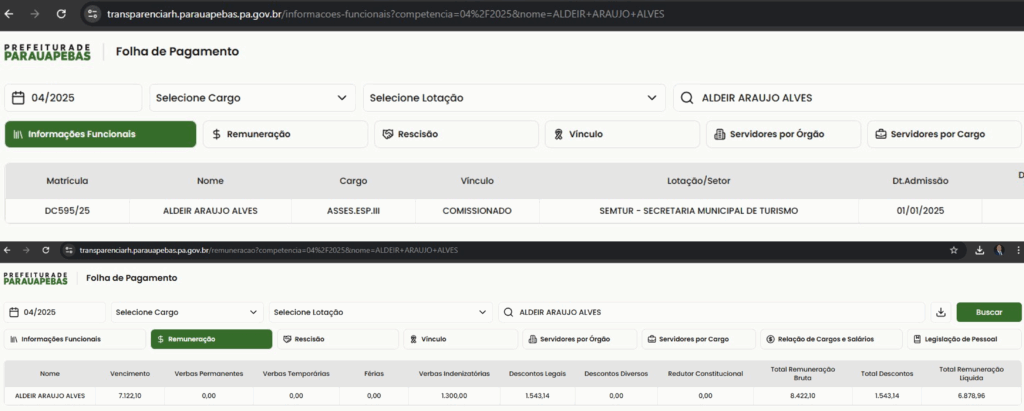This screenshot has width=1024, height=411.
Task: Switch to Informações Funcionais tab in lower window
Action: [x=75, y=339]
